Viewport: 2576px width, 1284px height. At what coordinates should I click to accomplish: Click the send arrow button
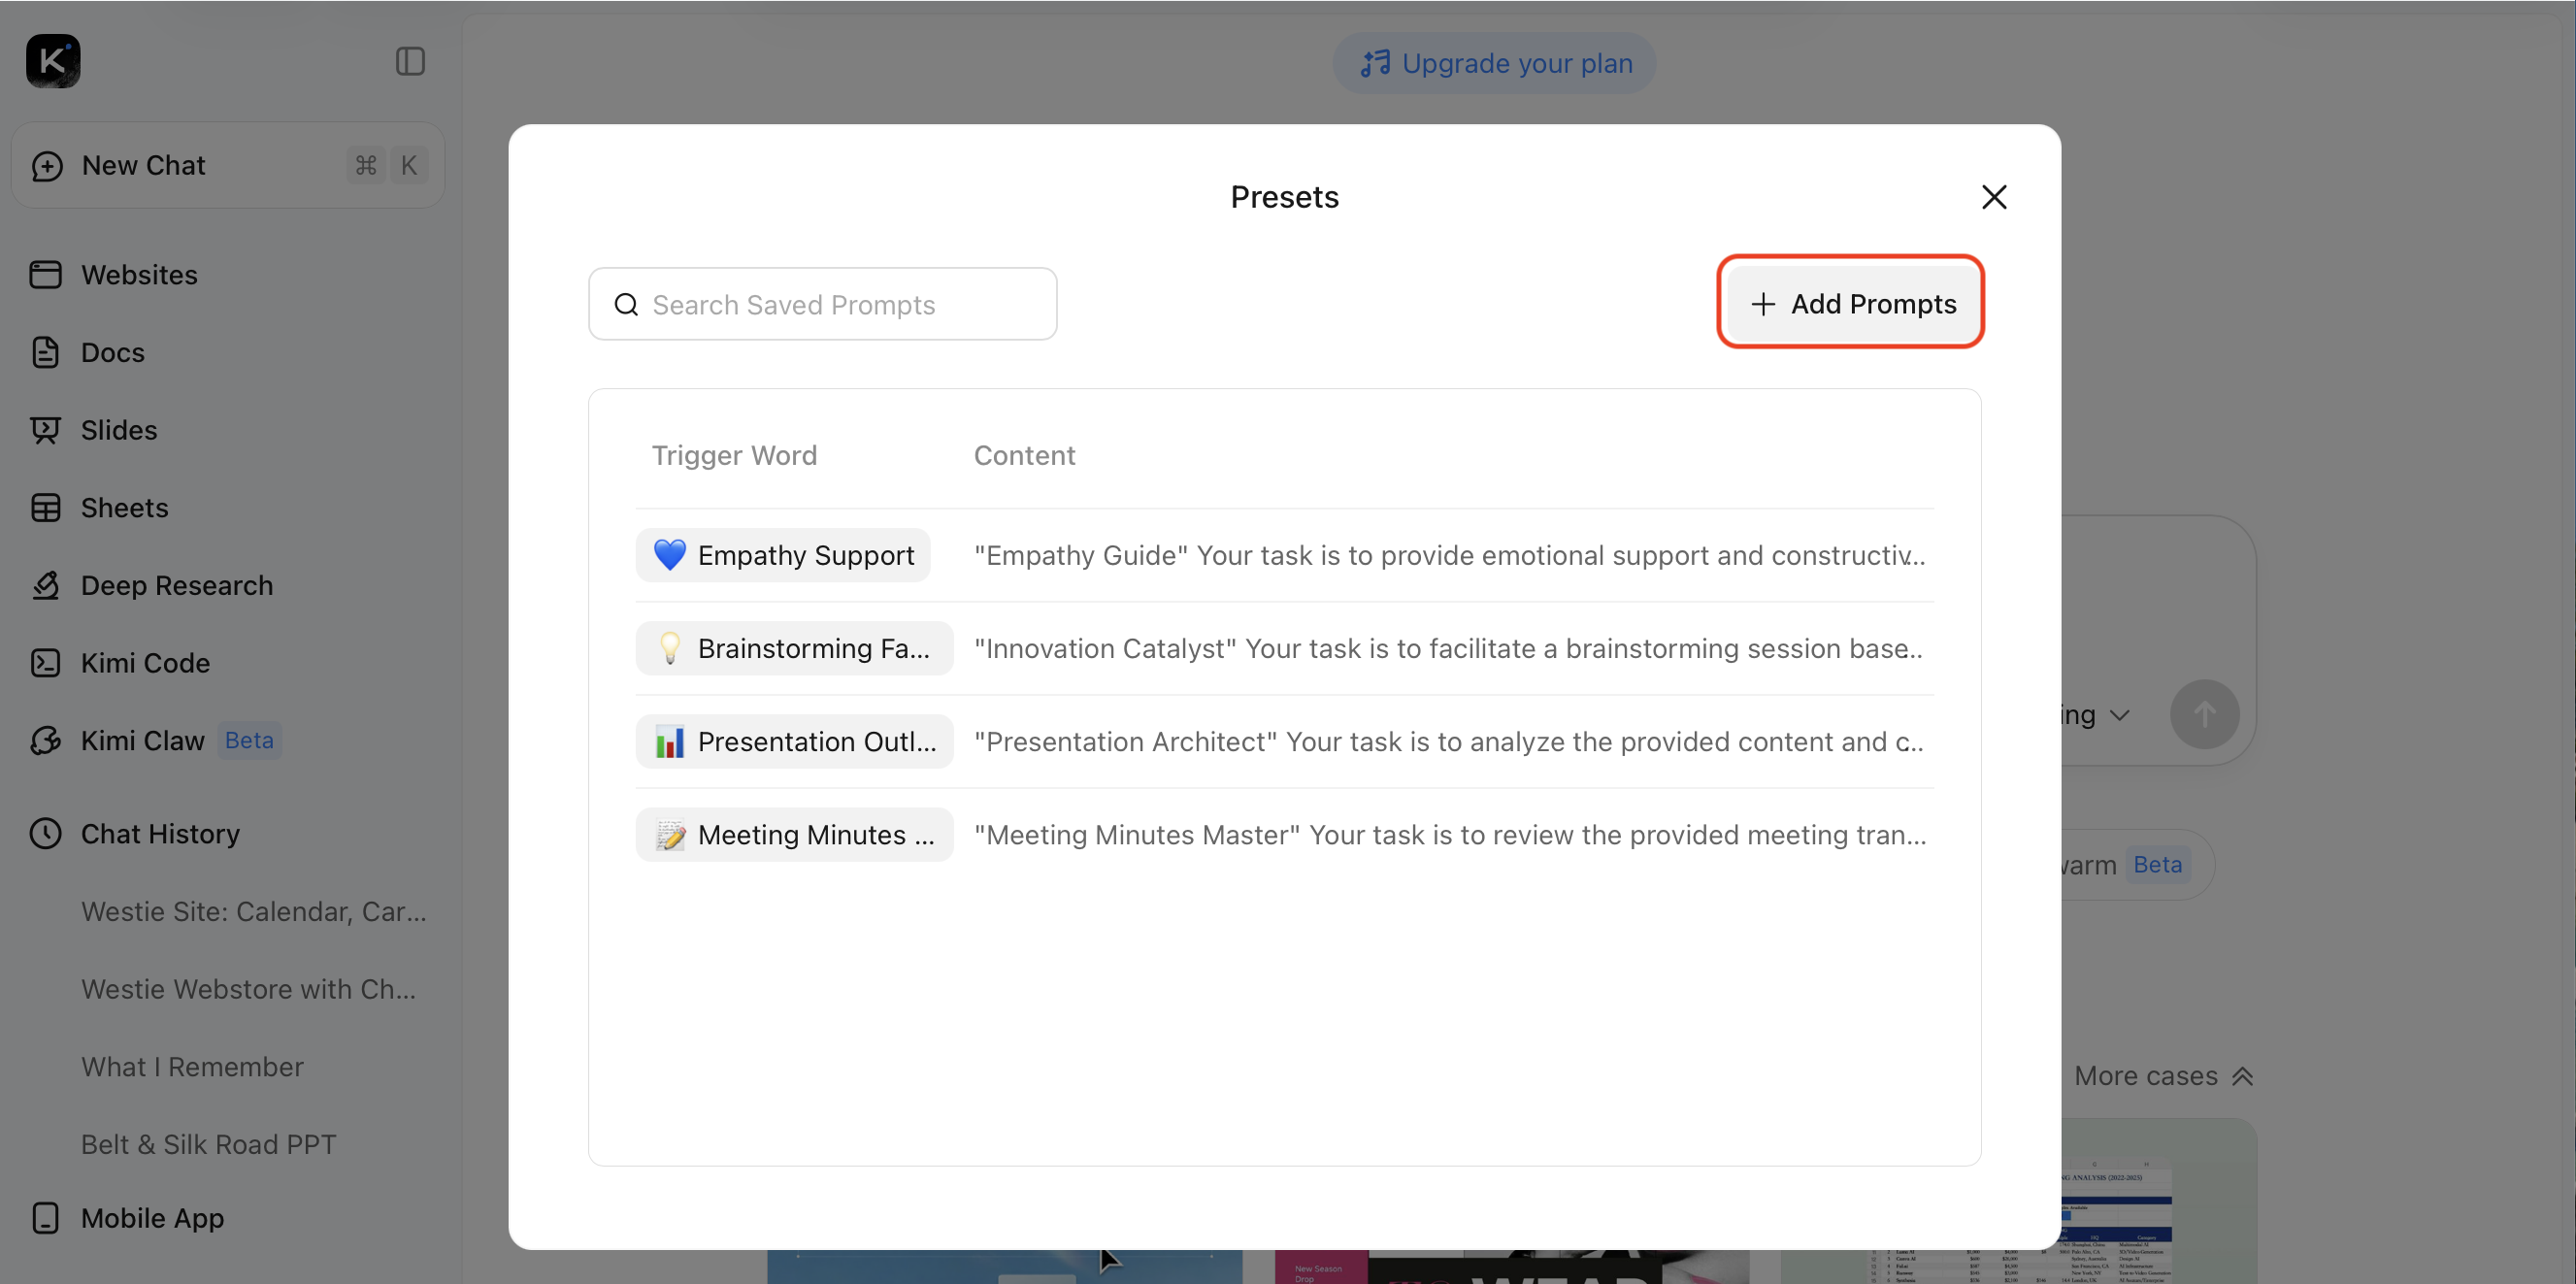click(x=2204, y=714)
